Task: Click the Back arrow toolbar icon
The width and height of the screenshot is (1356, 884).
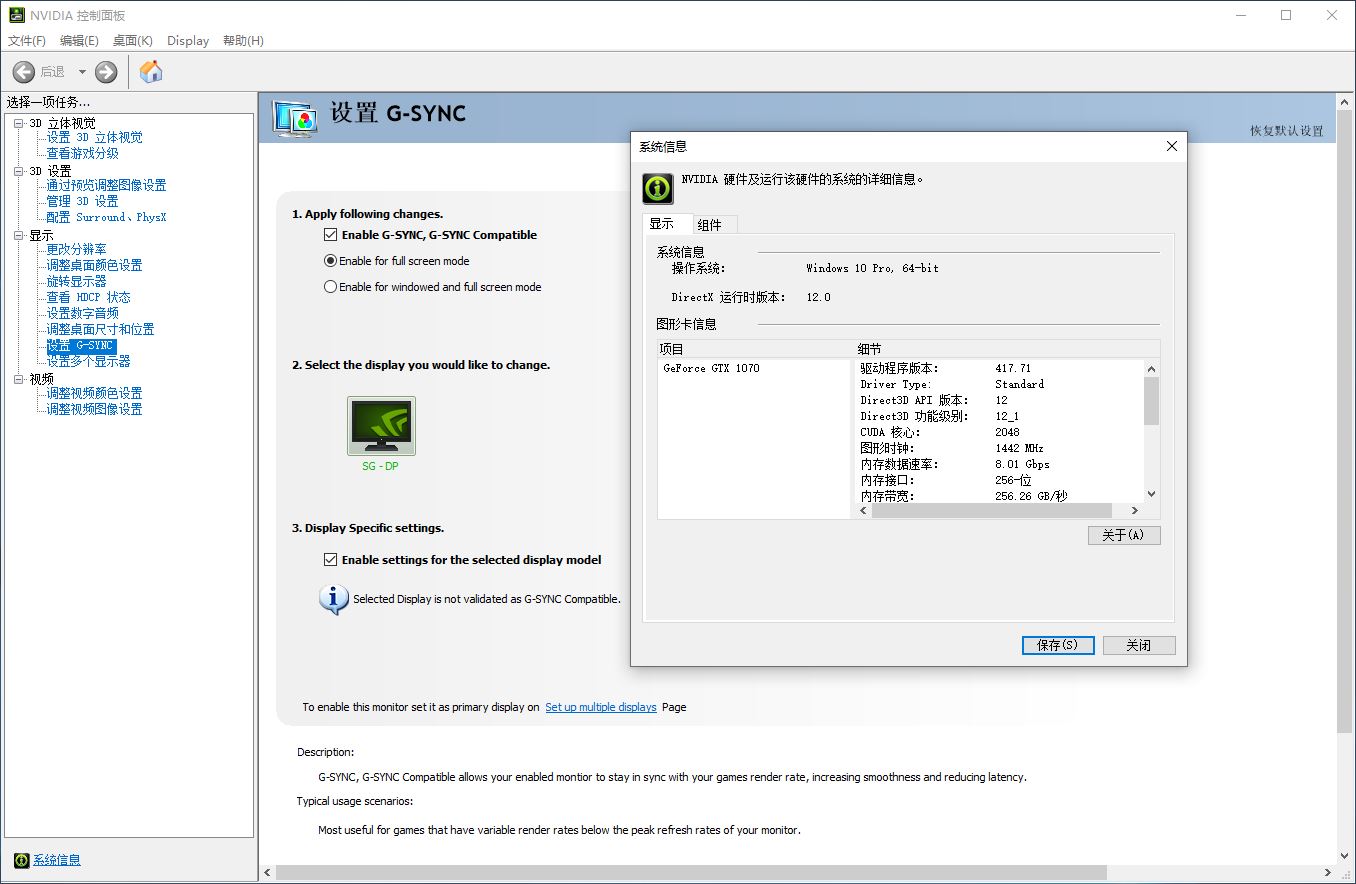Action: pos(24,72)
